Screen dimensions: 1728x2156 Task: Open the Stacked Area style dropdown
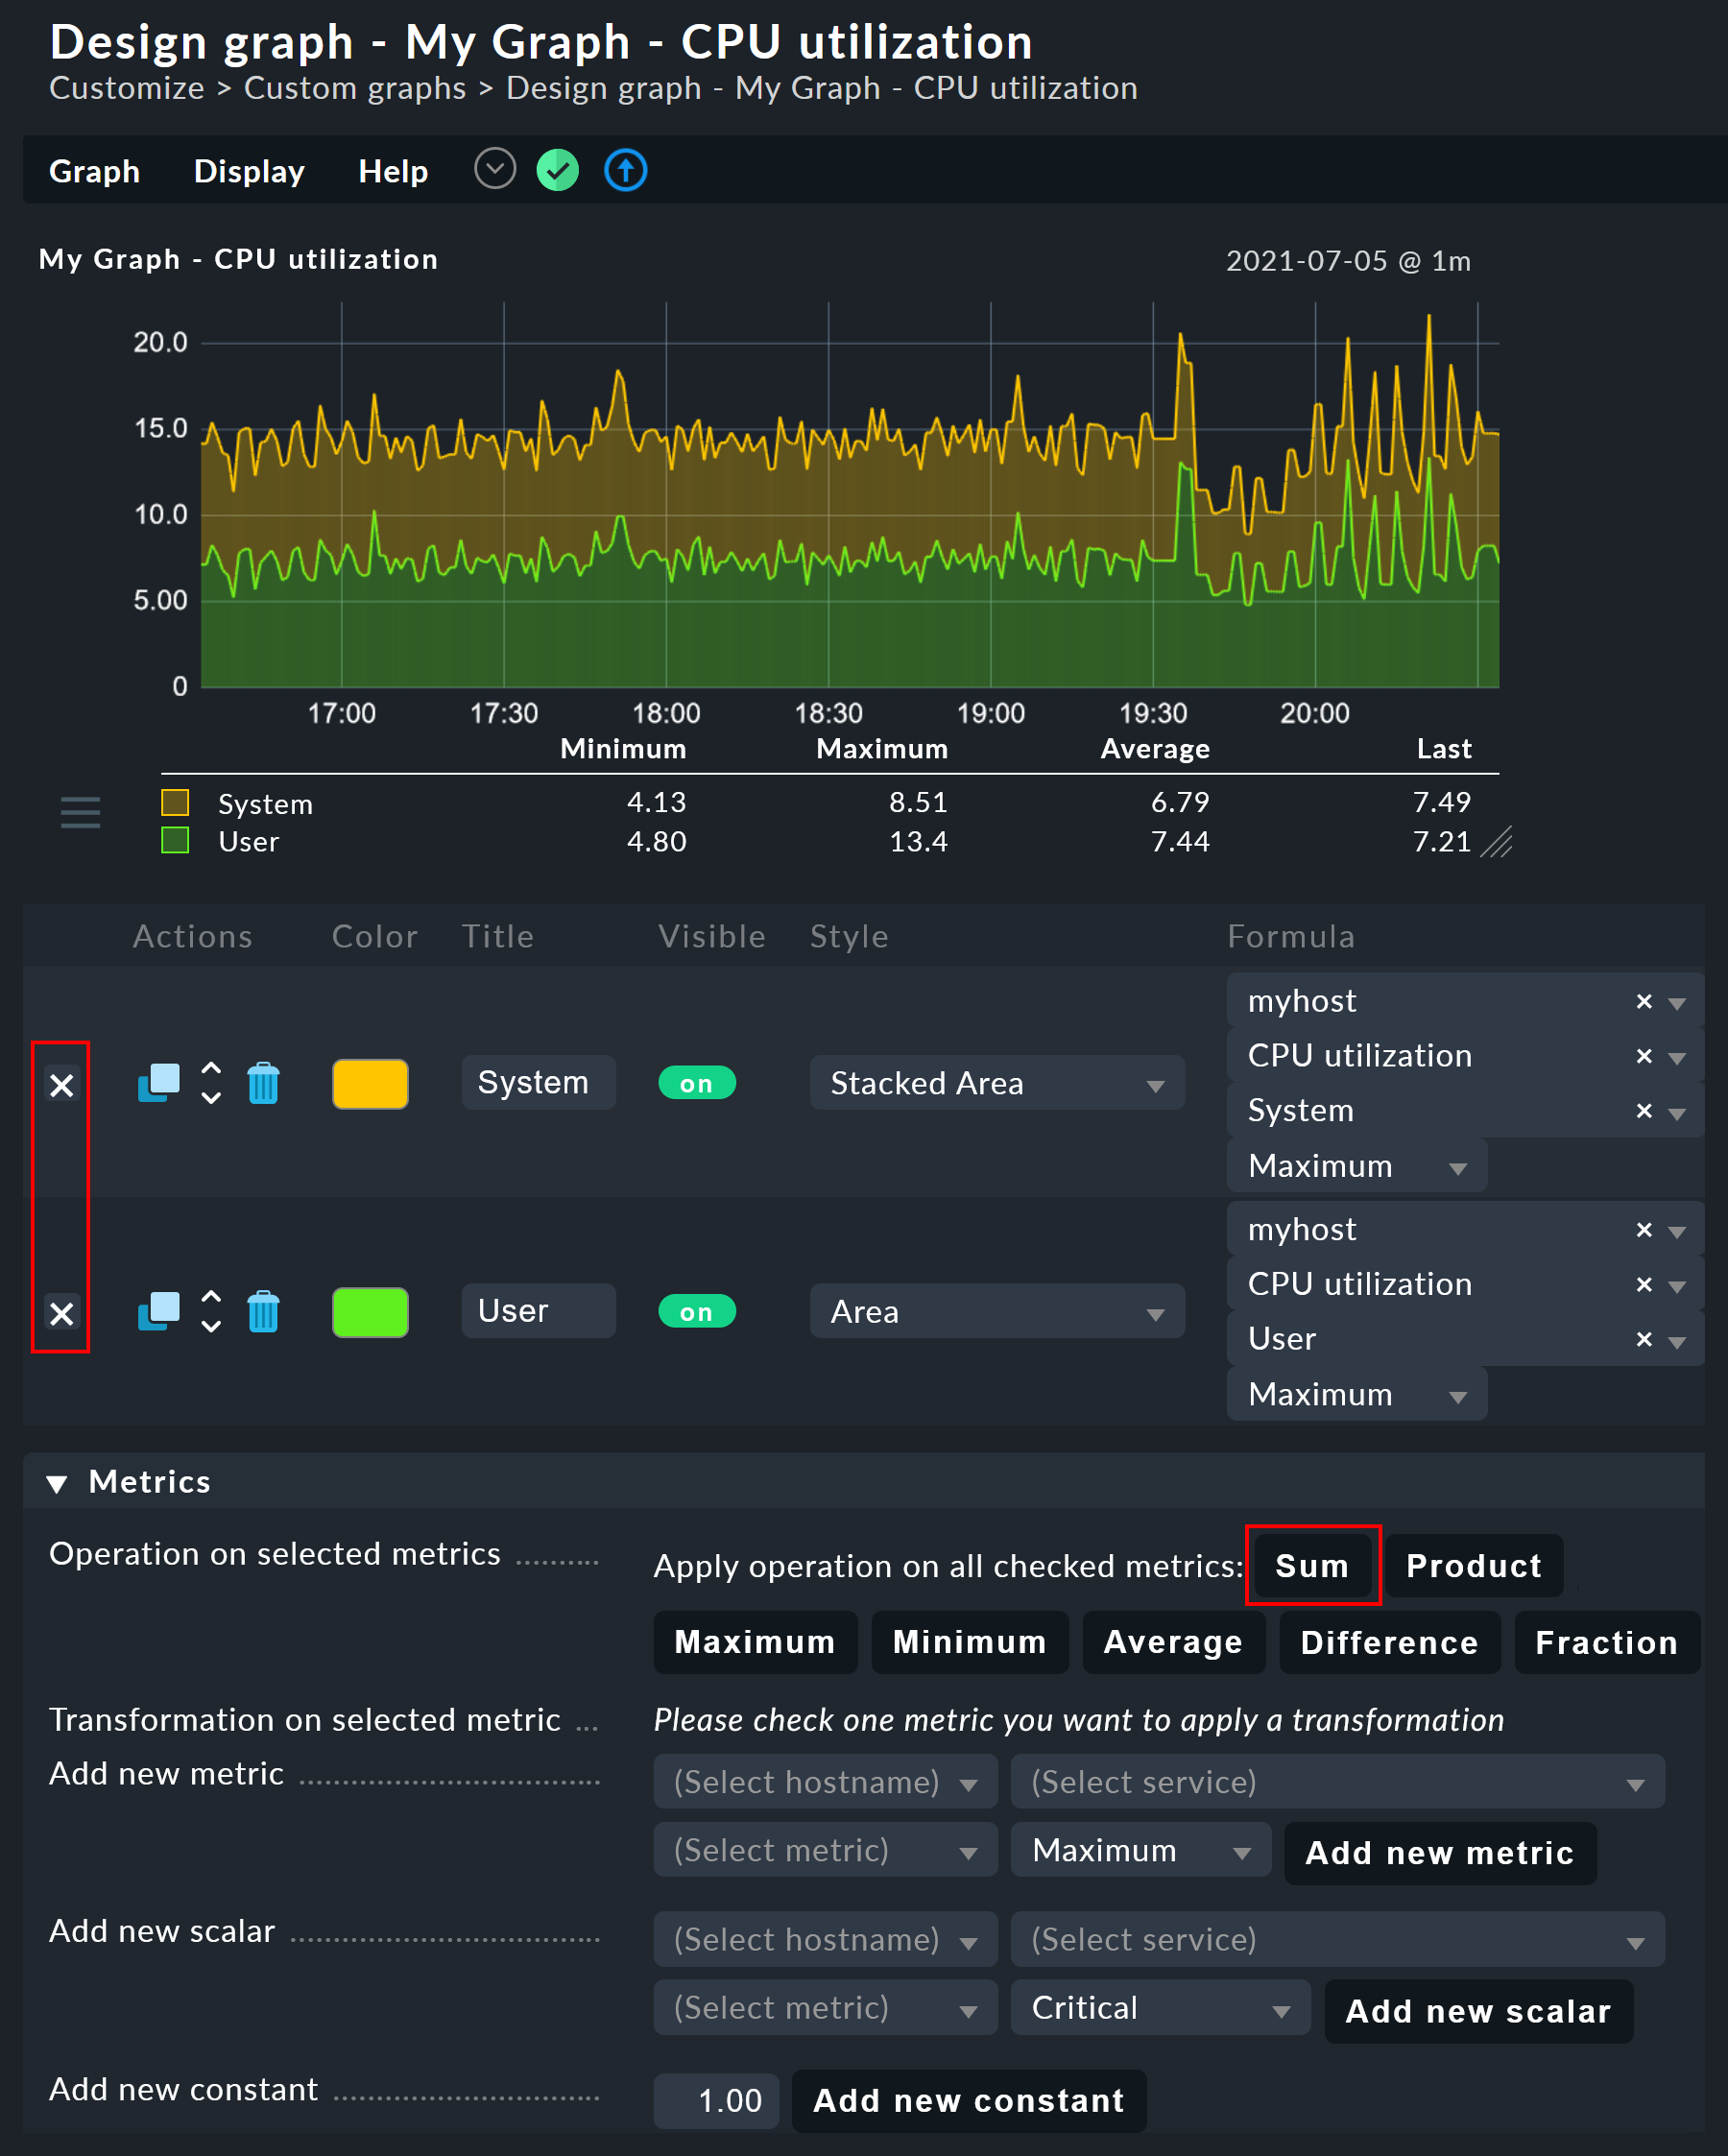tap(996, 1082)
